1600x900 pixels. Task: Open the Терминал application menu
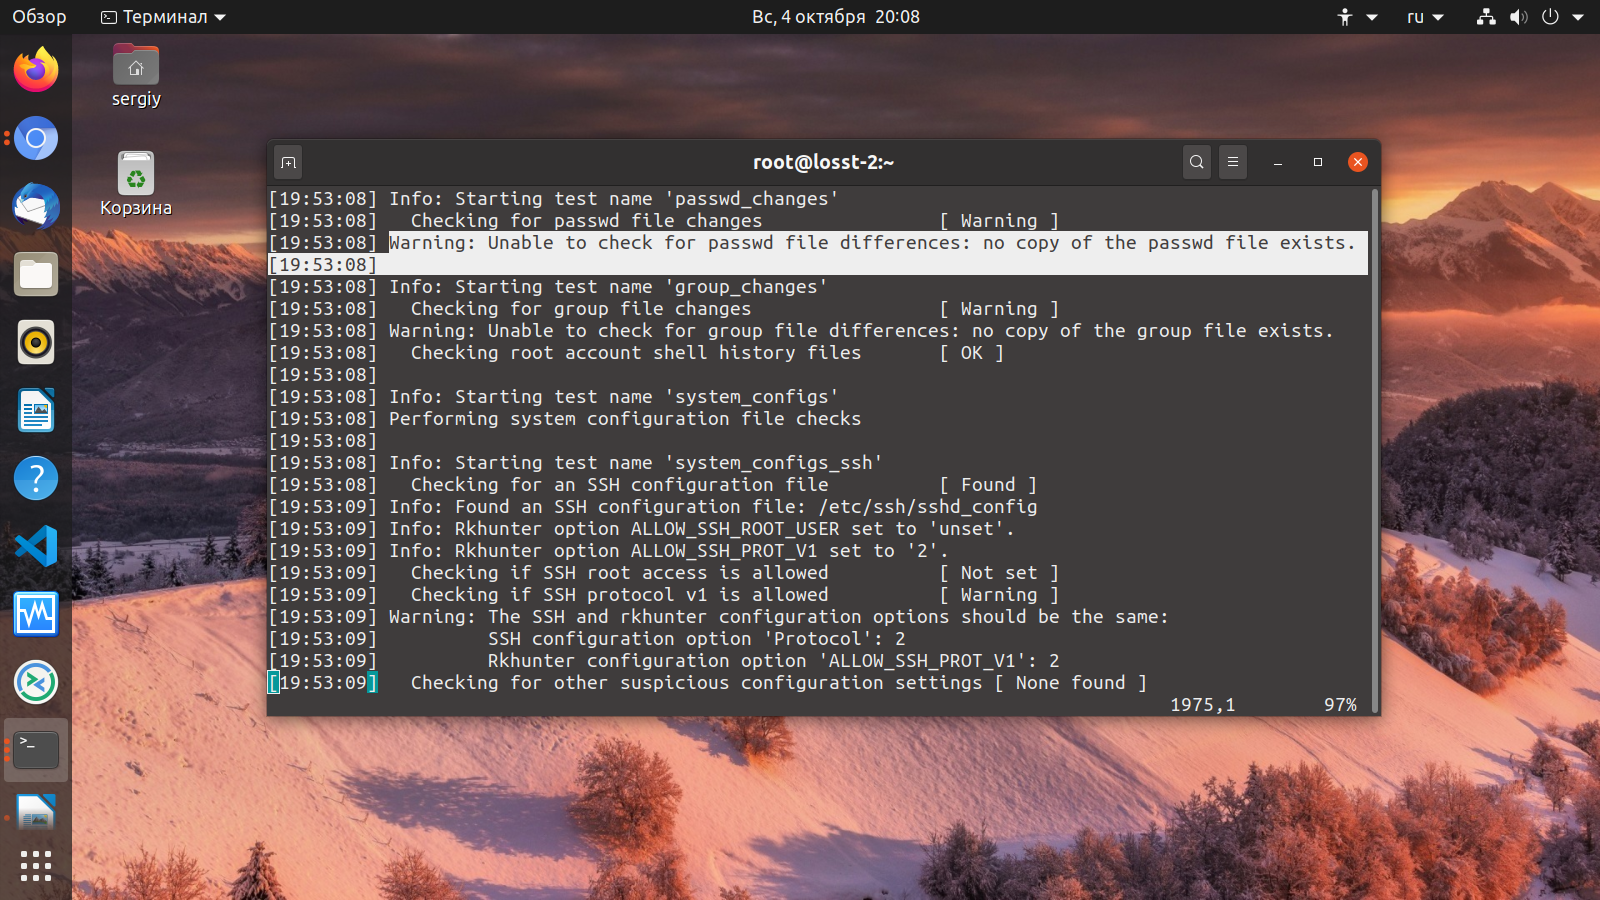164,17
